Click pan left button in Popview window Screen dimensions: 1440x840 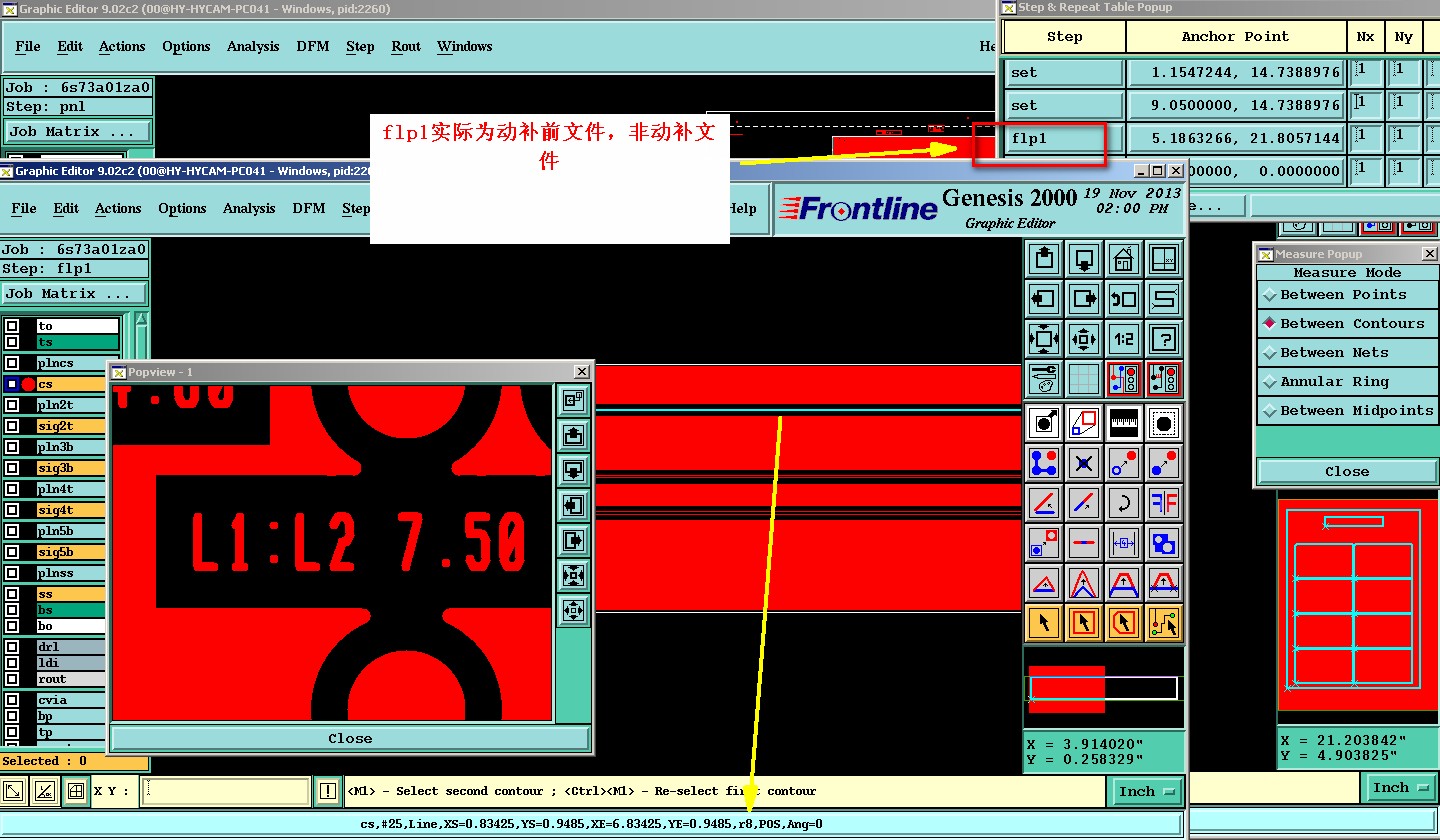[x=573, y=506]
